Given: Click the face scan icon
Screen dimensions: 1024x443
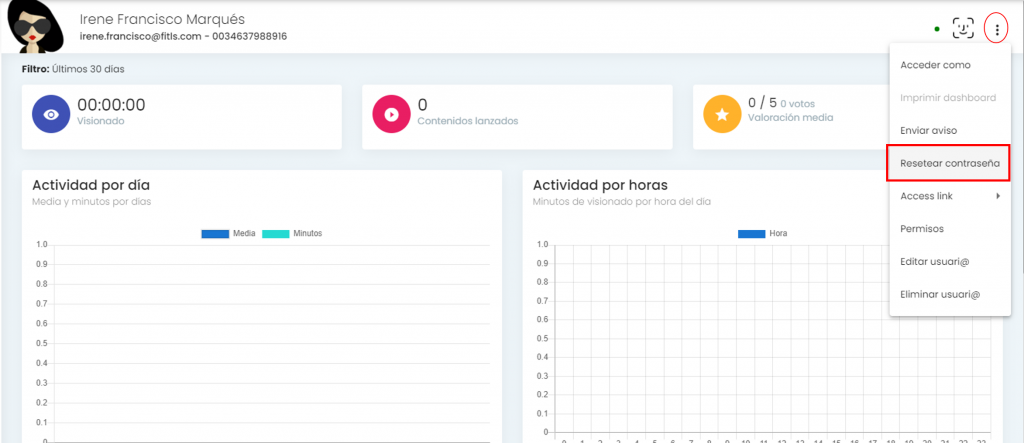Looking at the screenshot, I should (x=963, y=29).
